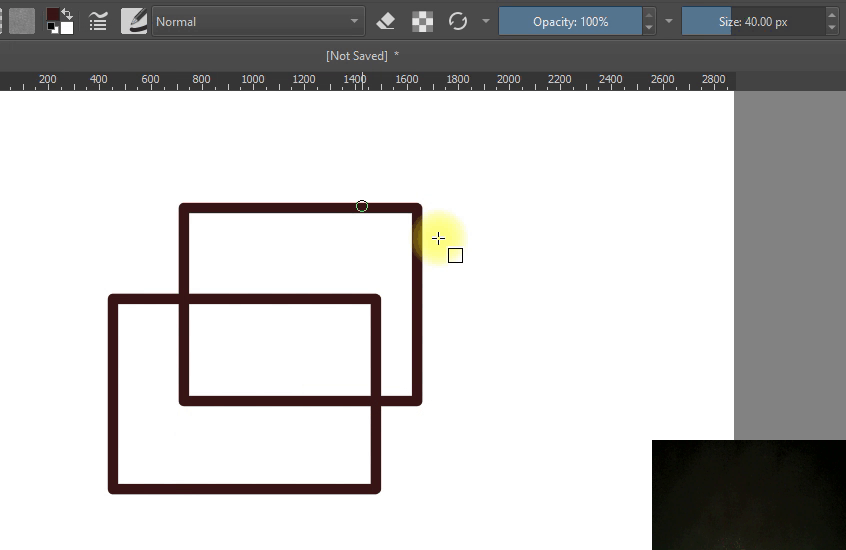The width and height of the screenshot is (846, 550).
Task: Open the fill pattern chooser swatch
Action: point(22,22)
